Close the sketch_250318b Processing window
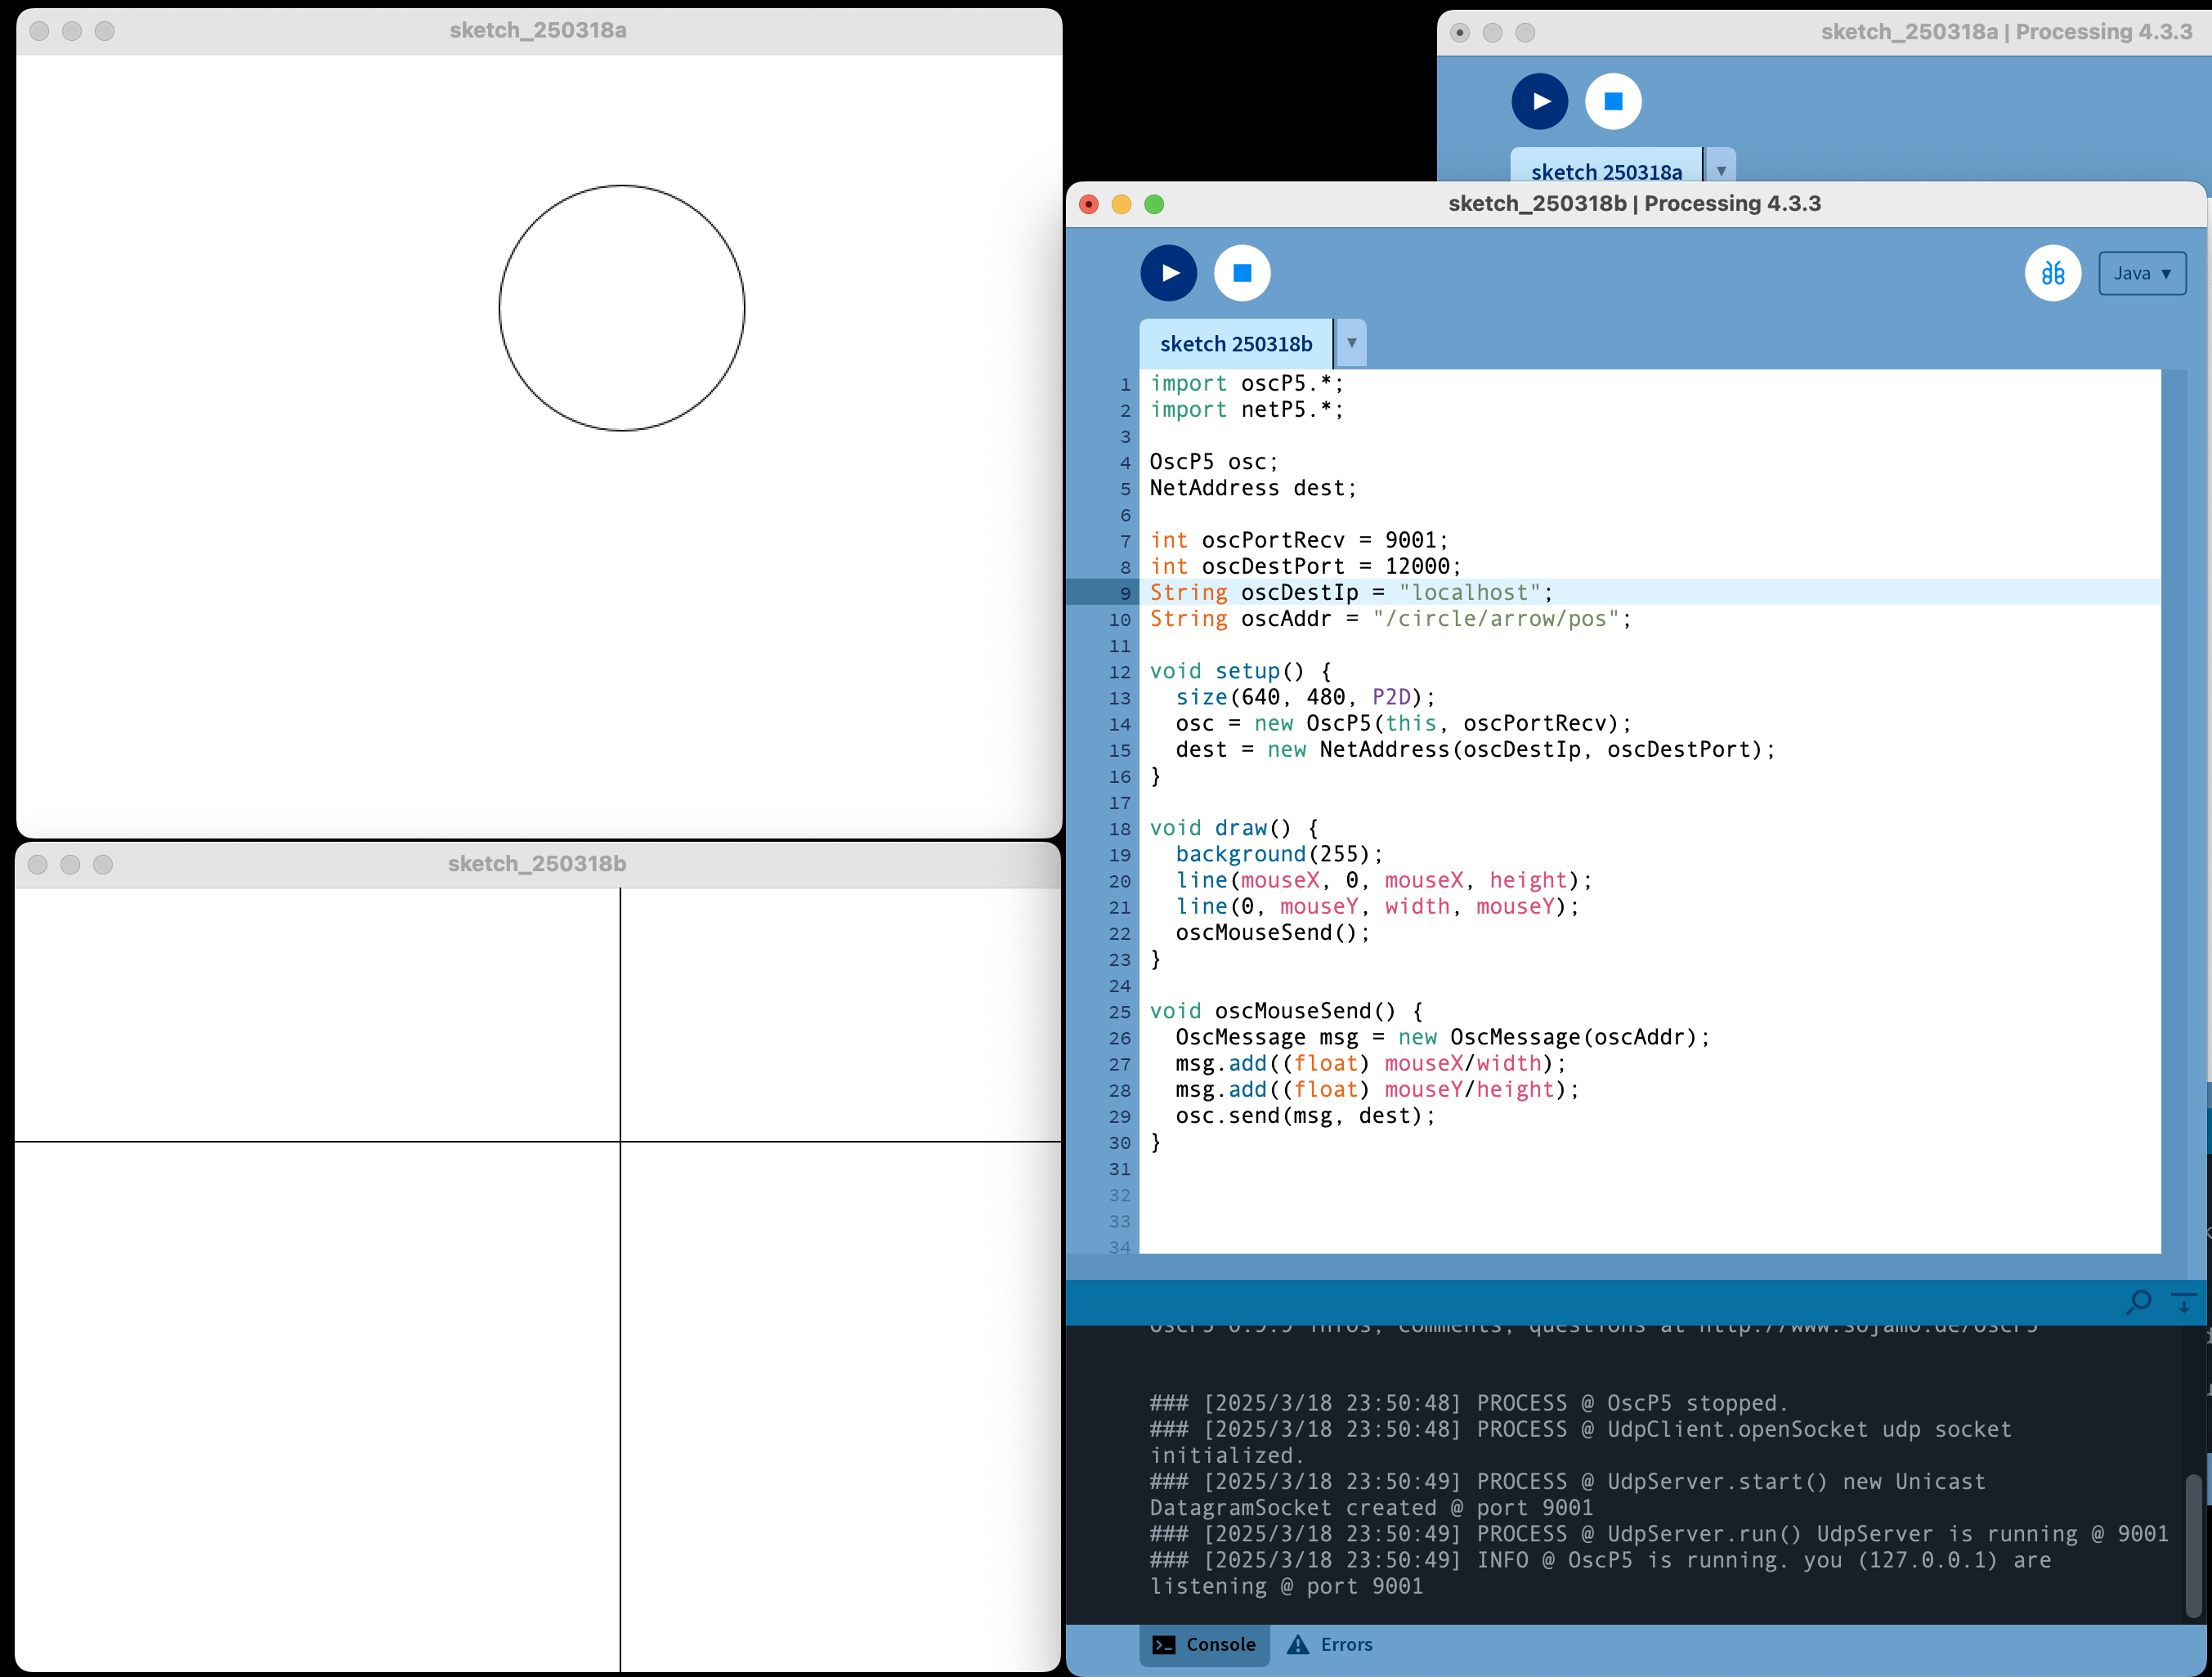The width and height of the screenshot is (2212, 1677). (1089, 204)
